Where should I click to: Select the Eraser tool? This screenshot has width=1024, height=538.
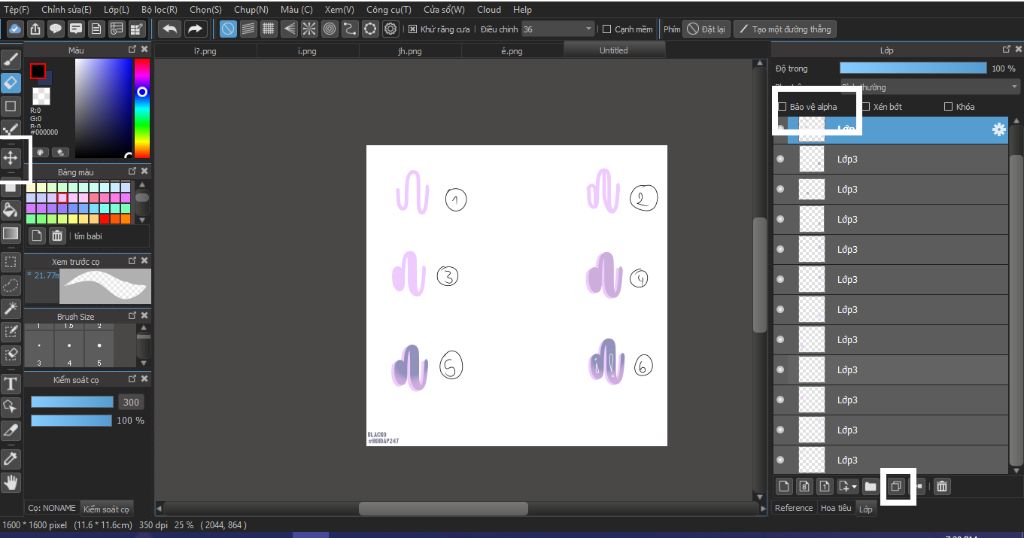11,82
